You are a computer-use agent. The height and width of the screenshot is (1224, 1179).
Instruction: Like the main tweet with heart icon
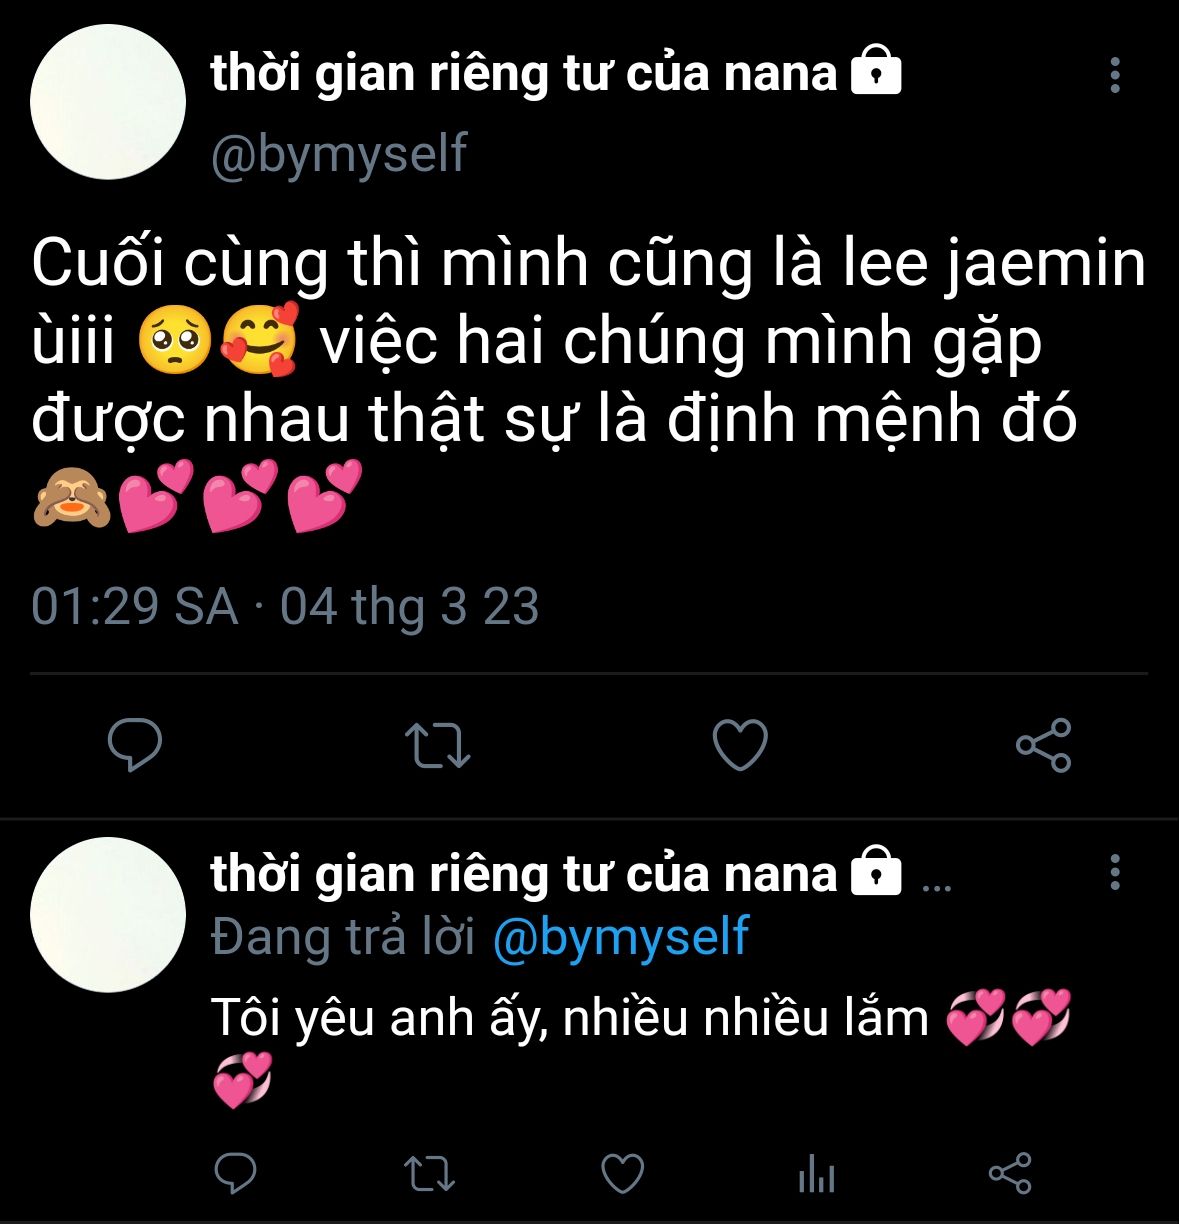740,745
